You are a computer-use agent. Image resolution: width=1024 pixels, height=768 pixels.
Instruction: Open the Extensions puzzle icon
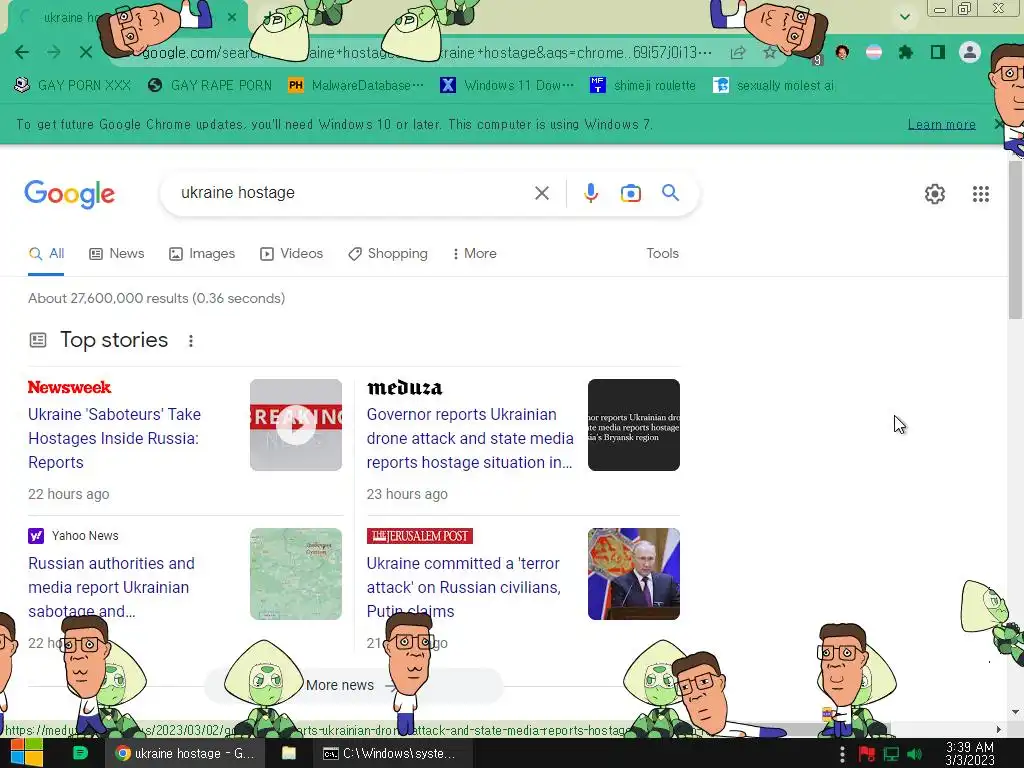906,52
